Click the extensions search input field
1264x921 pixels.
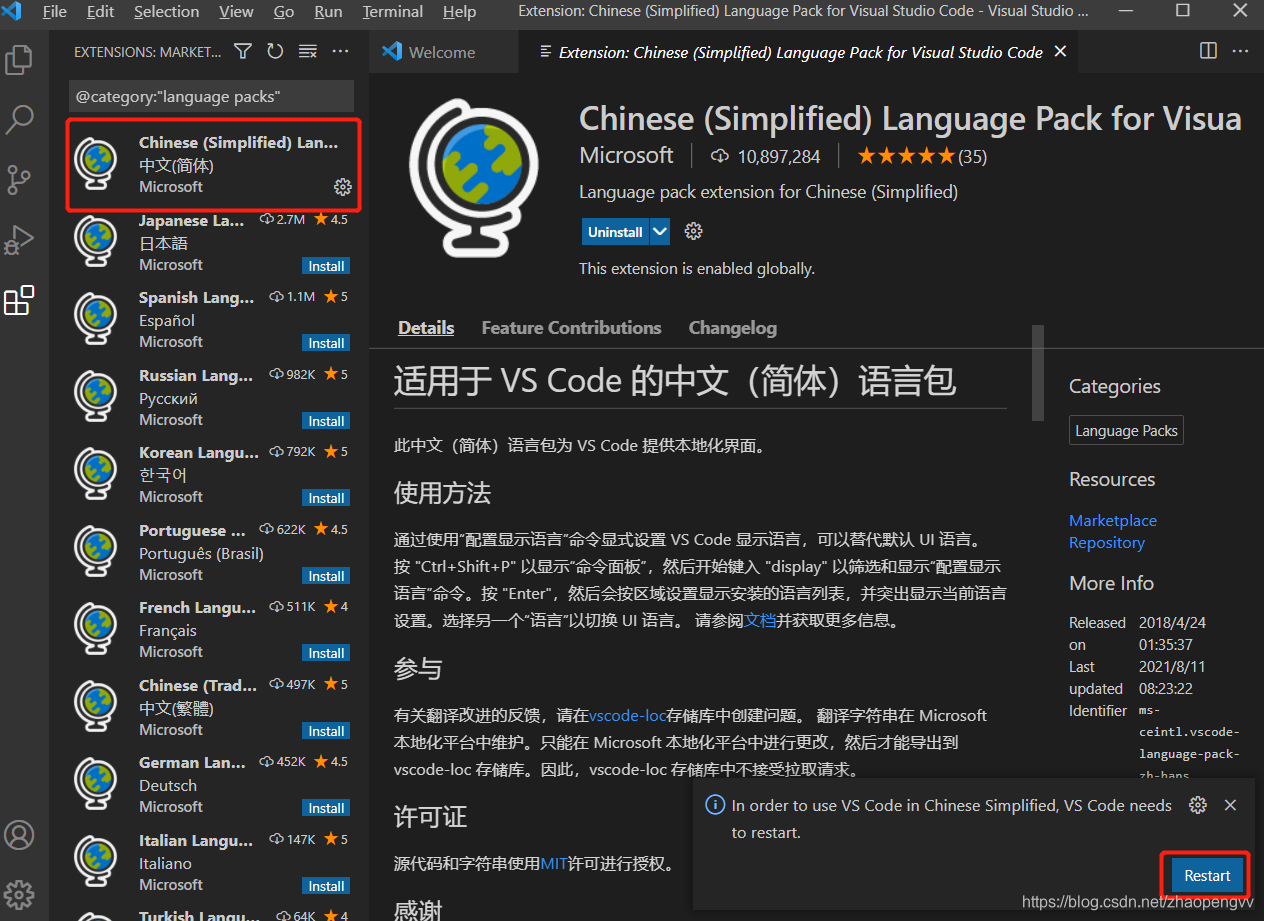(x=211, y=96)
